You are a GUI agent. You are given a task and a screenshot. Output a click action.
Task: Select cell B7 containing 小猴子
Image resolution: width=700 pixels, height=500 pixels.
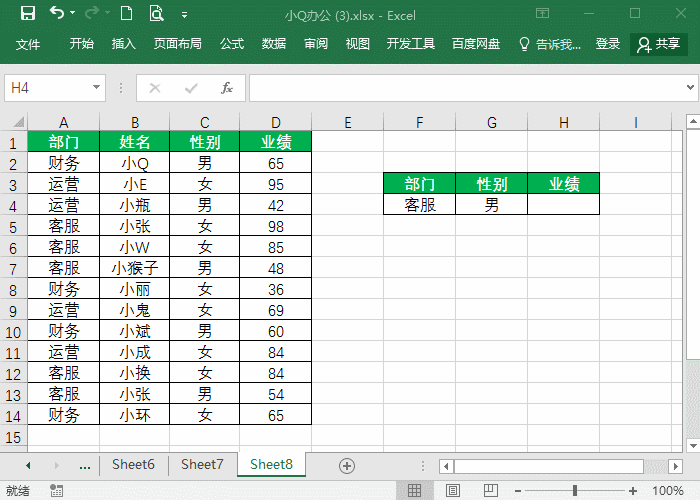134,268
